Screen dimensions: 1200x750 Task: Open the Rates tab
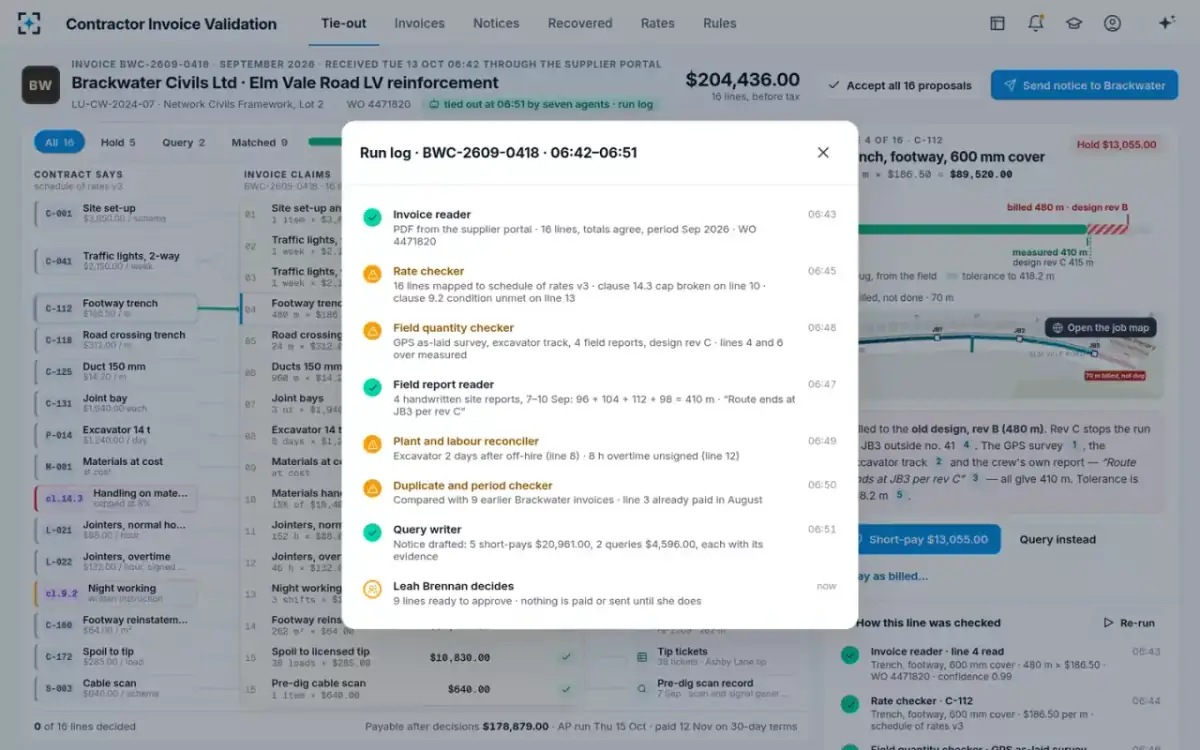658,23
